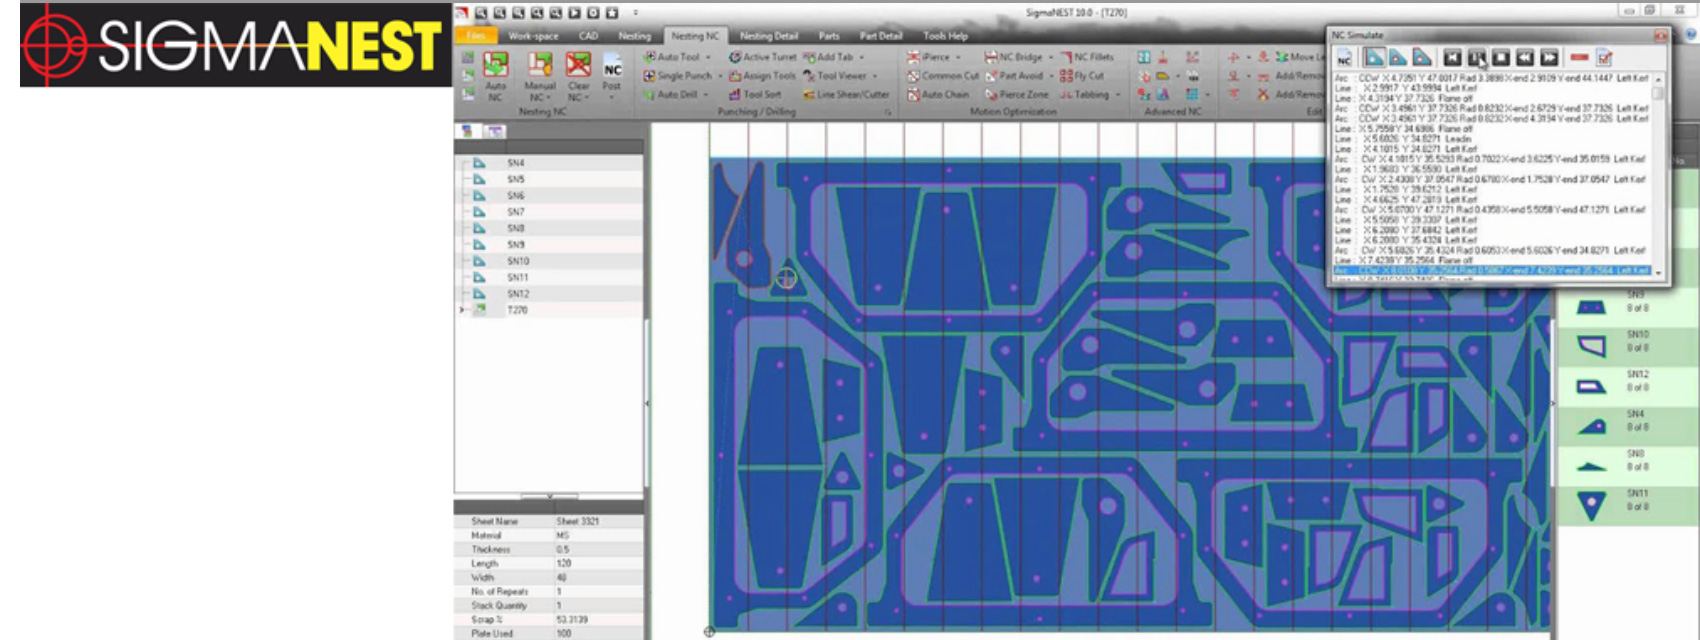Toggle the first simulate mode button

[x=1375, y=58]
